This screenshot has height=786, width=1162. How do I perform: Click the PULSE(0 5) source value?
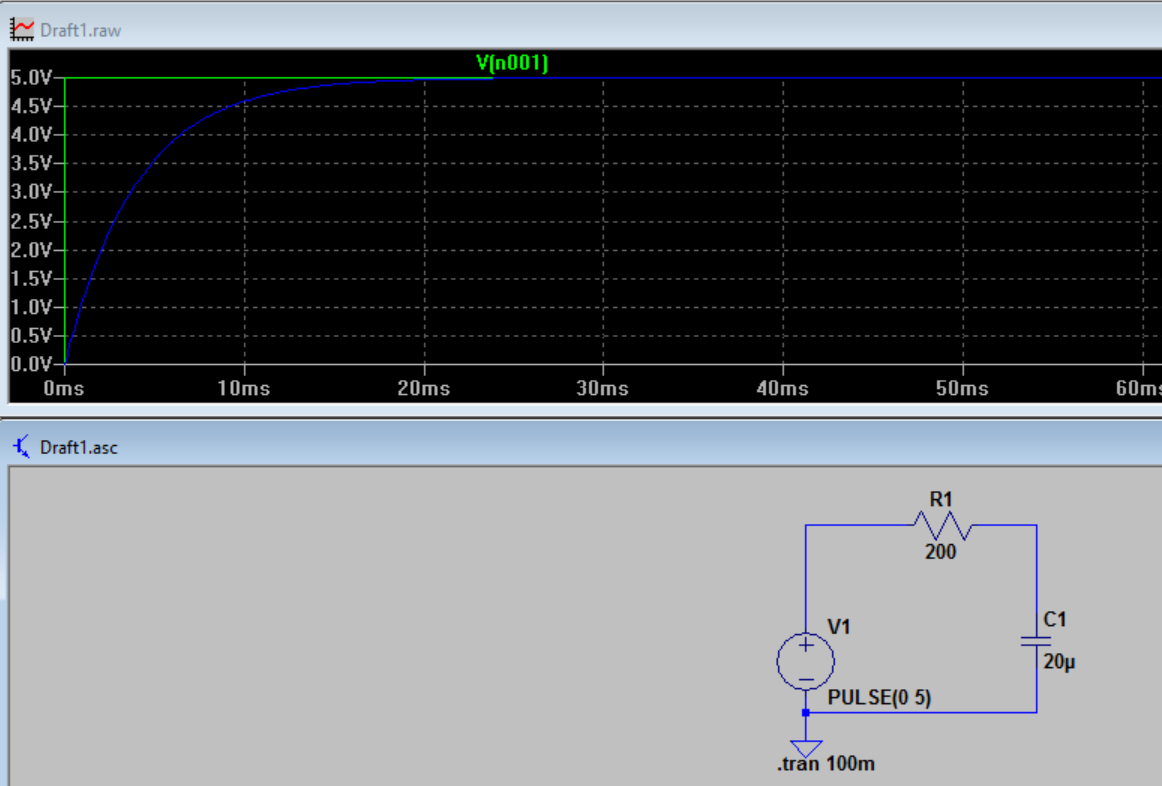pos(879,697)
